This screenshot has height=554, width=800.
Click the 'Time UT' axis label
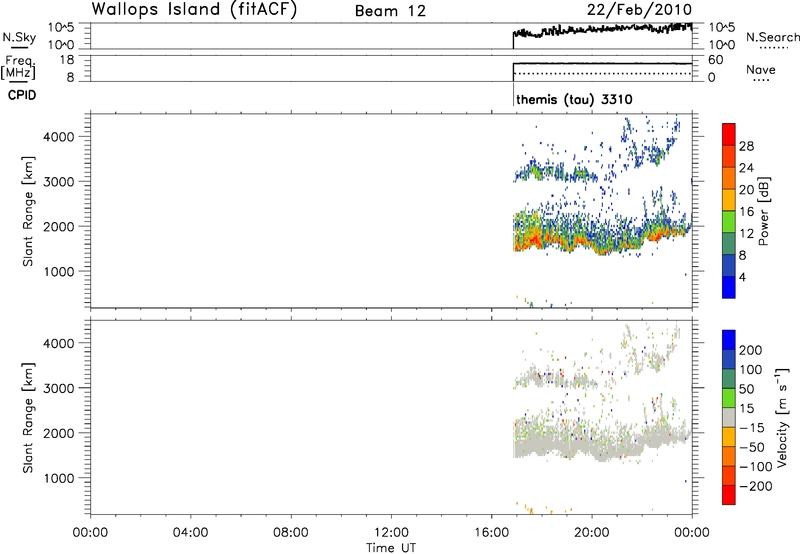(x=391, y=548)
